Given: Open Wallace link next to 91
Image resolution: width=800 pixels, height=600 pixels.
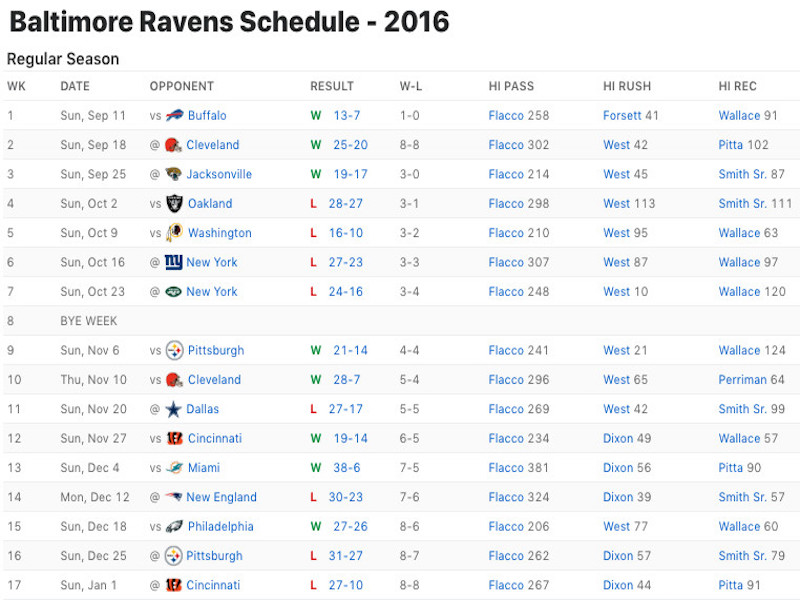Looking at the screenshot, I should (x=739, y=115).
